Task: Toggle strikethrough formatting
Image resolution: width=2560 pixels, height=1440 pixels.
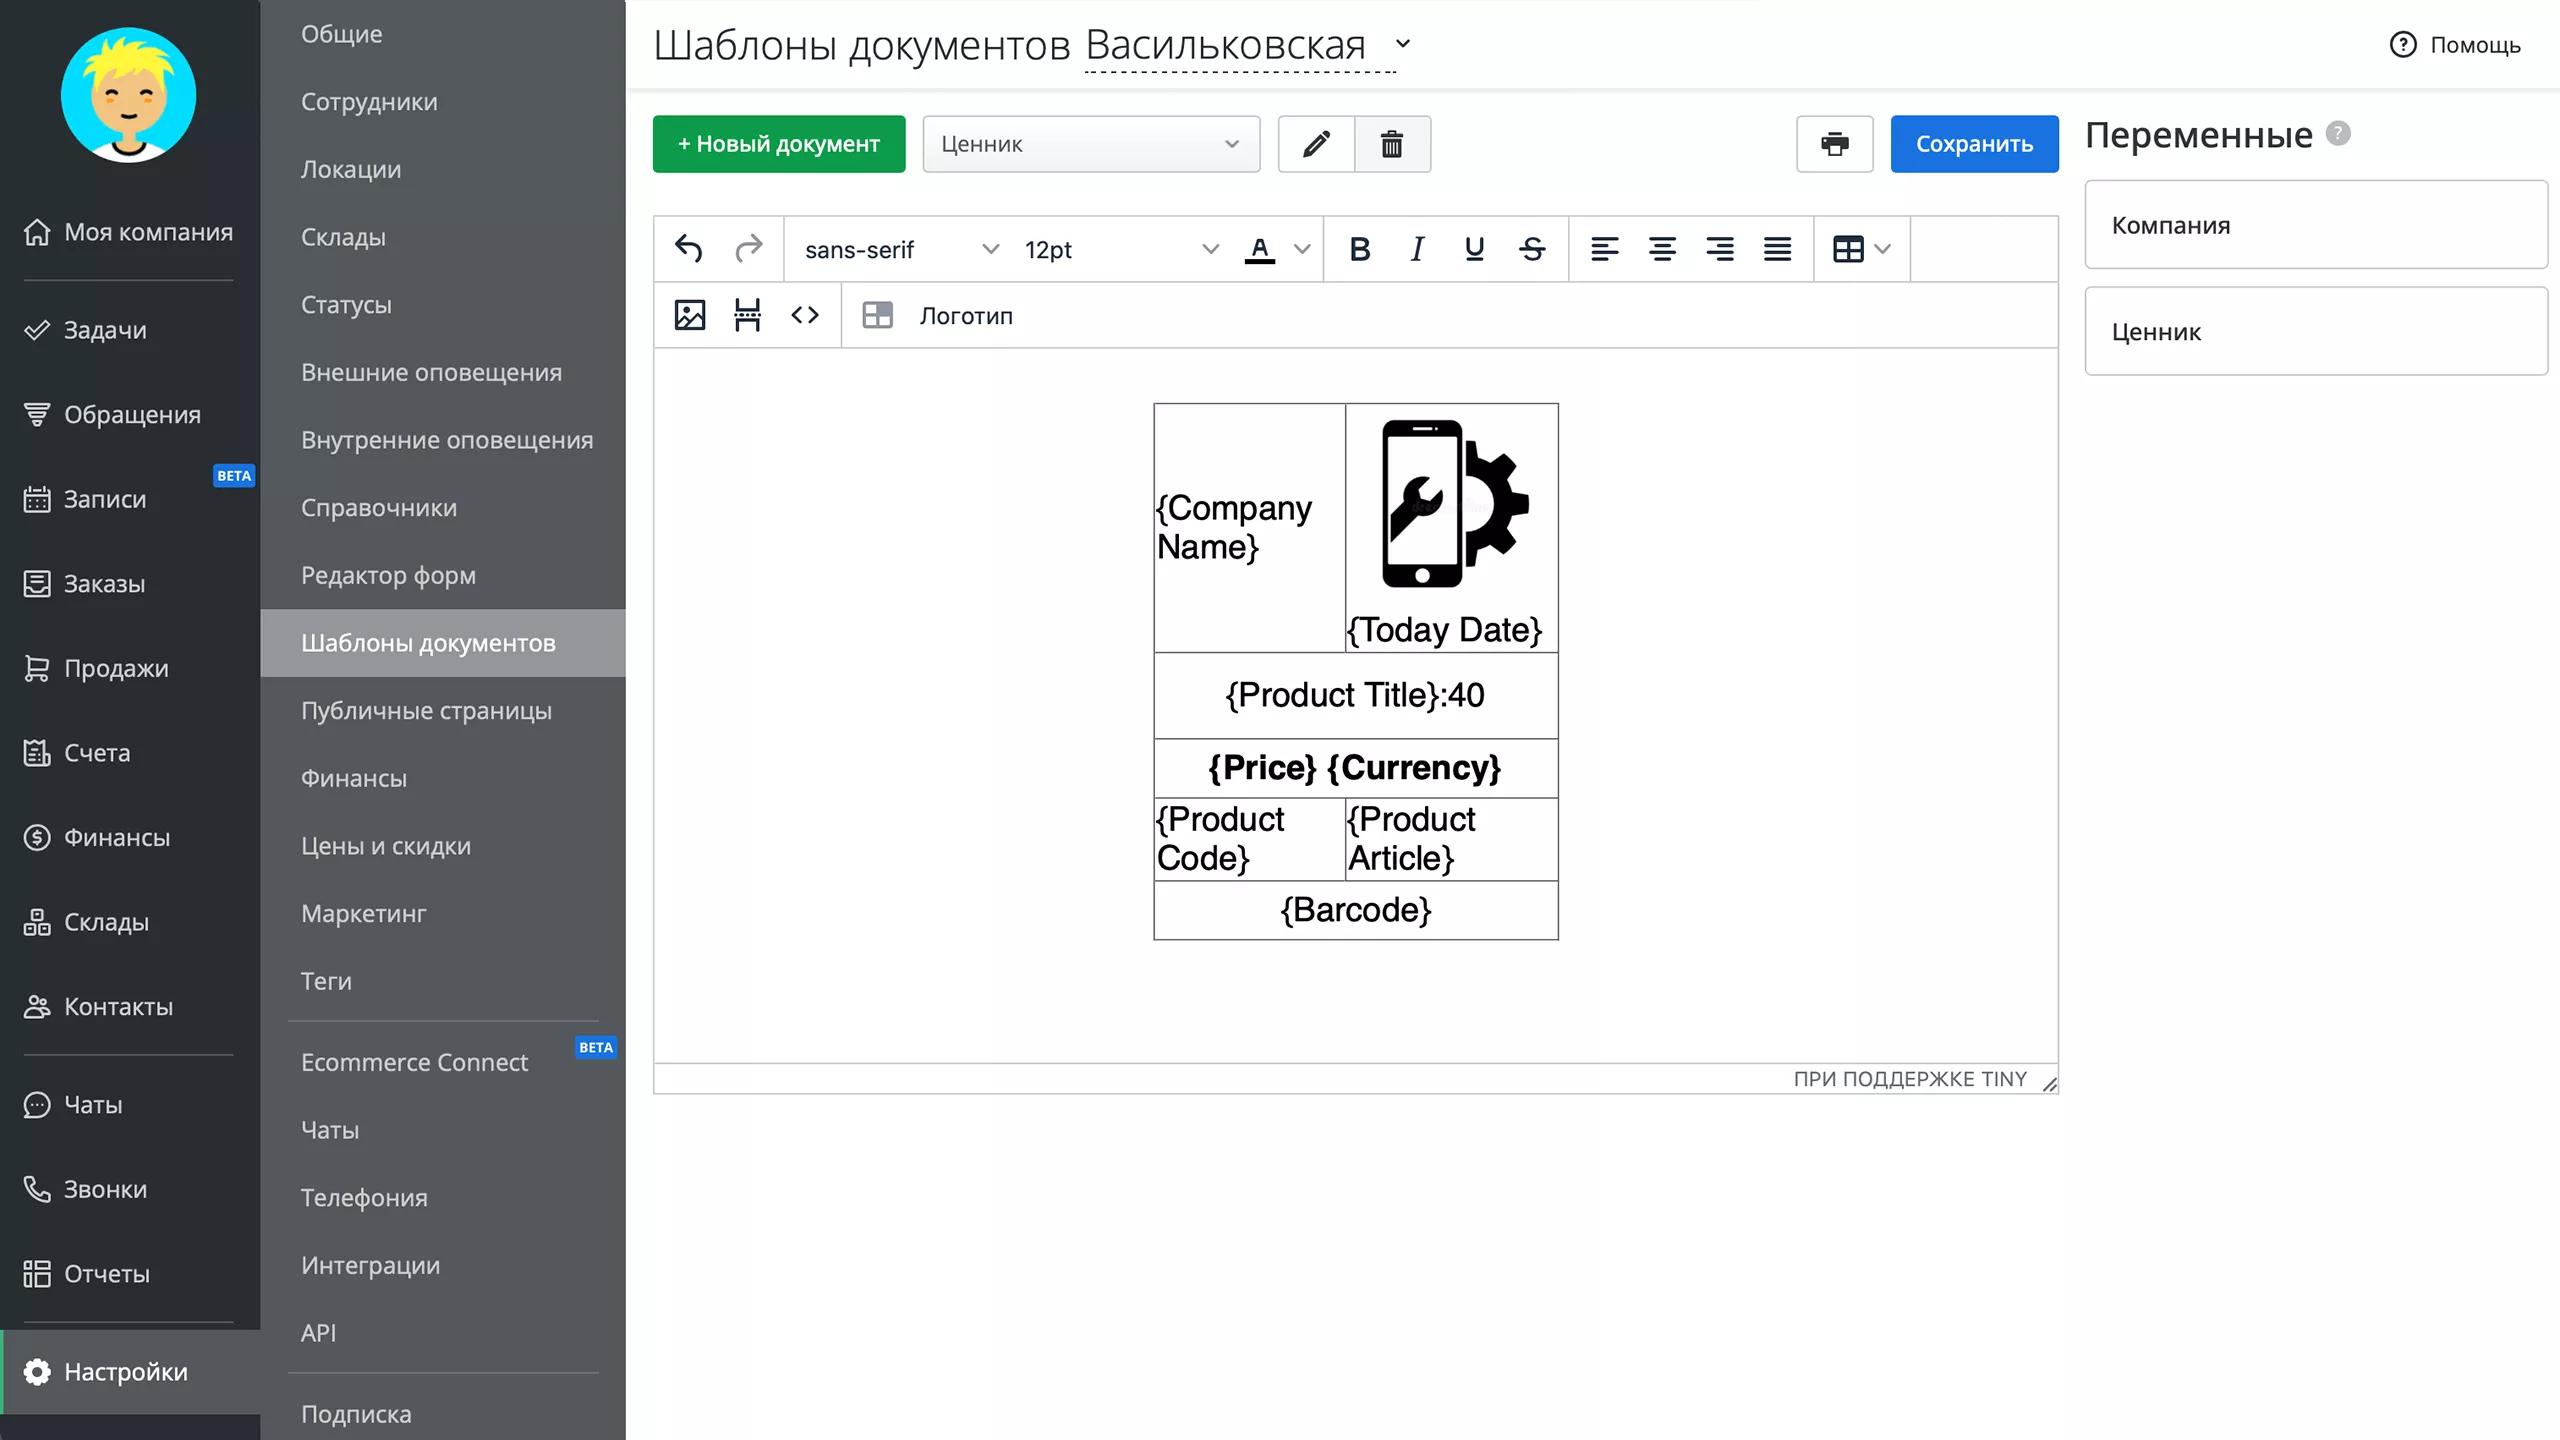Action: point(1532,249)
